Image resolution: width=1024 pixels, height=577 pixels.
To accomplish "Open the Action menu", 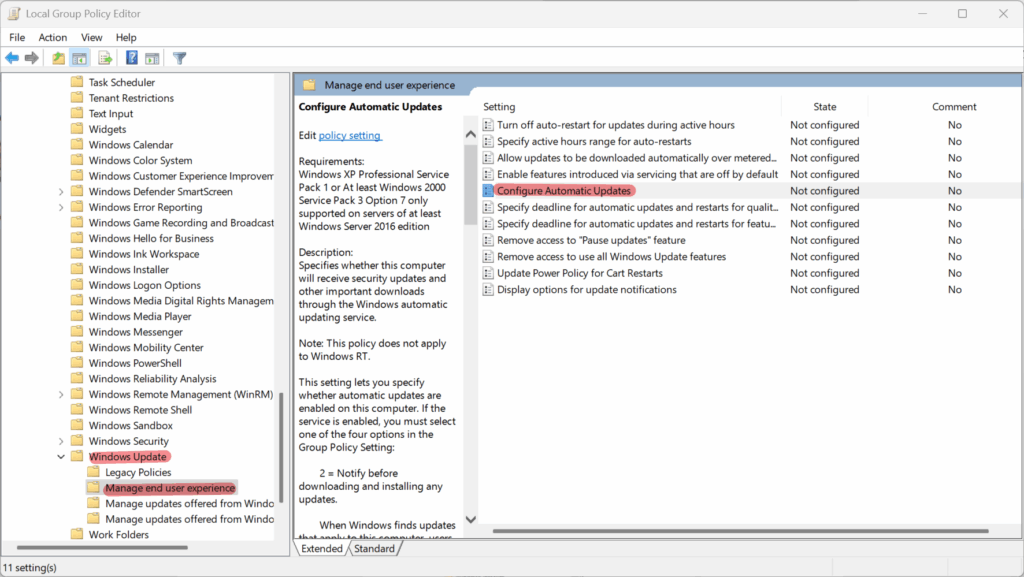I will [x=53, y=37].
